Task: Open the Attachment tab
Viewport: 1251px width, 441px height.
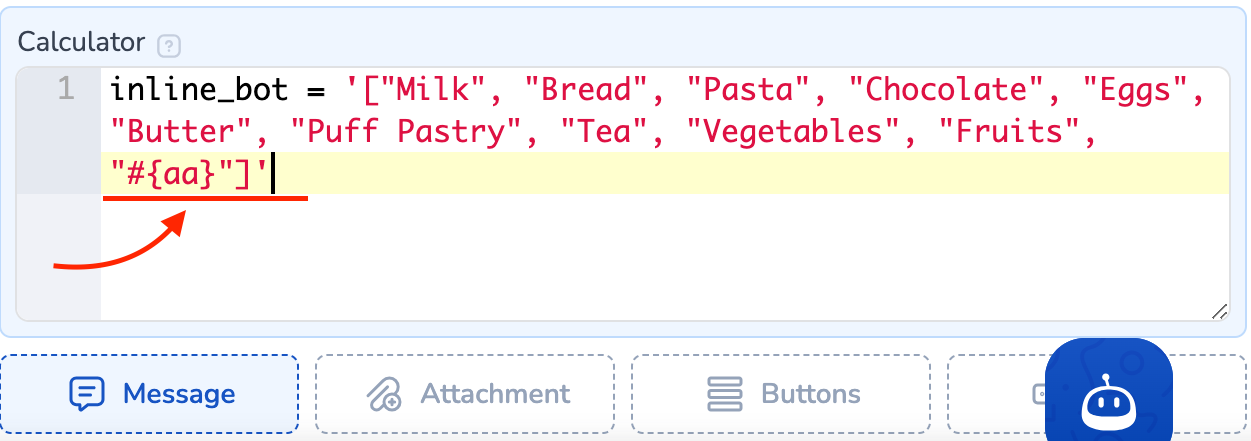Action: [x=465, y=394]
